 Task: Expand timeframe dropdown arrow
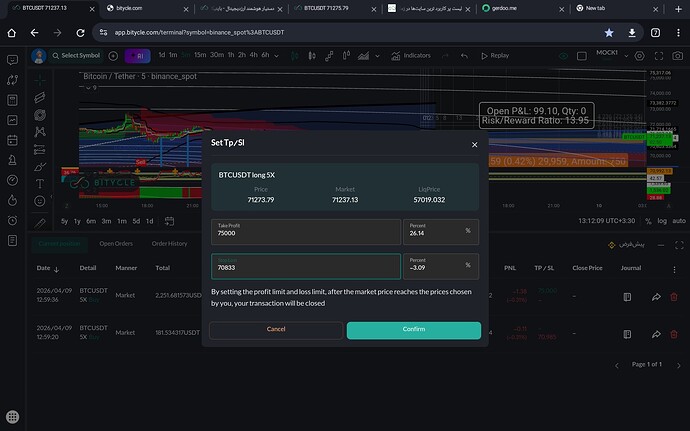point(276,56)
